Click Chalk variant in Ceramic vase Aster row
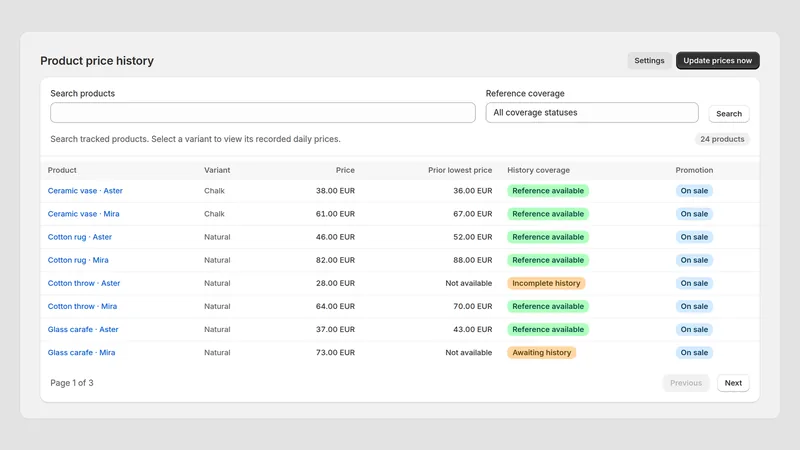 [x=214, y=191]
